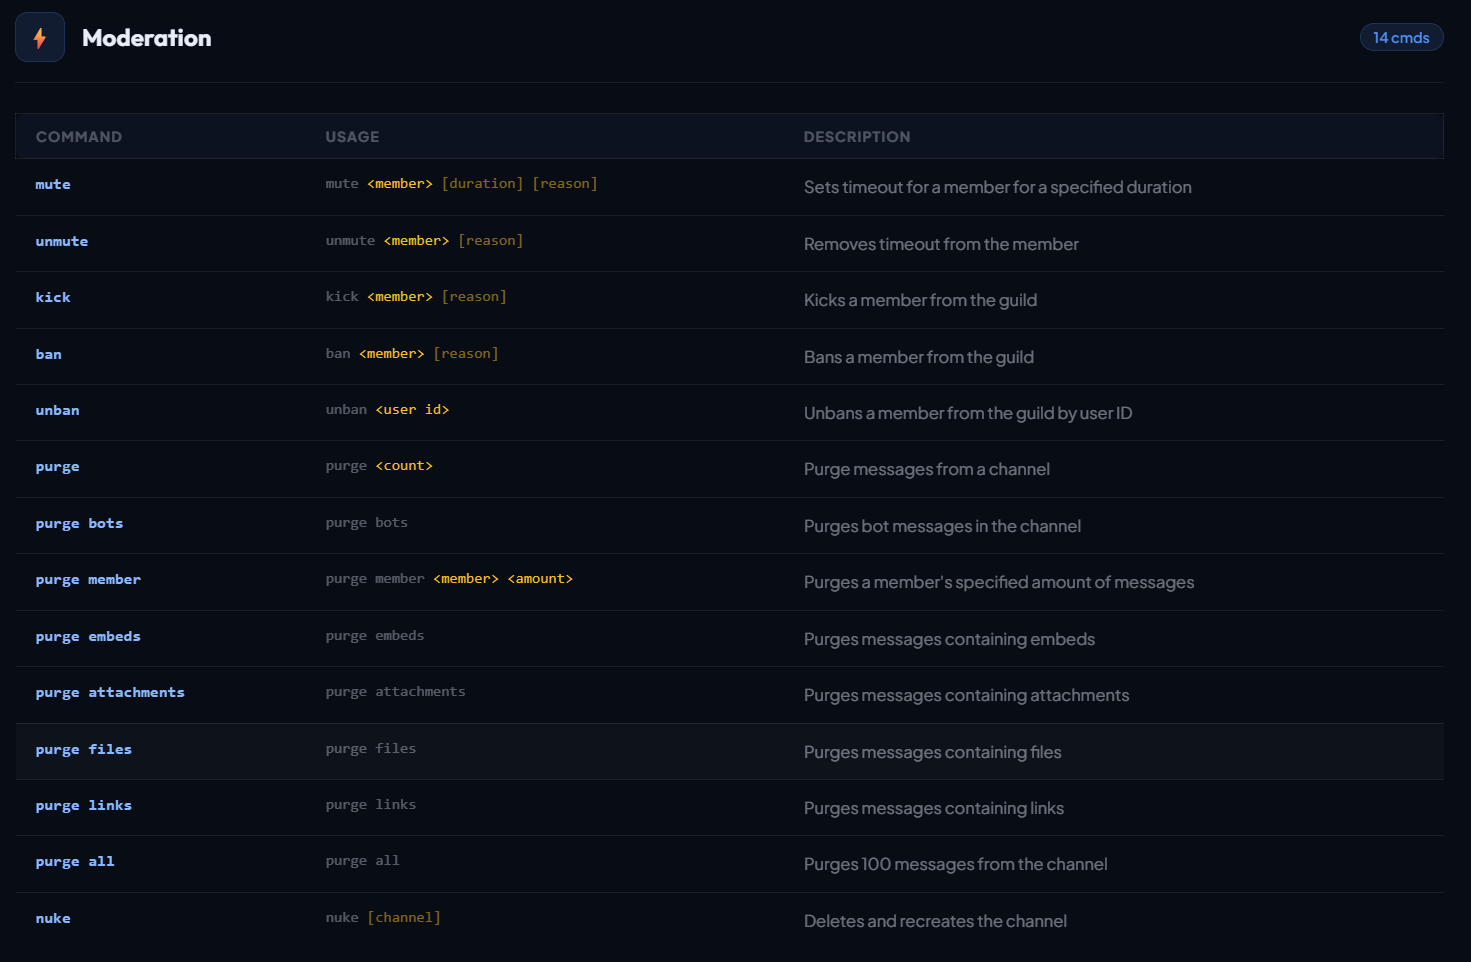Click the ban command name
This screenshot has width=1471, height=962.
[x=49, y=355]
